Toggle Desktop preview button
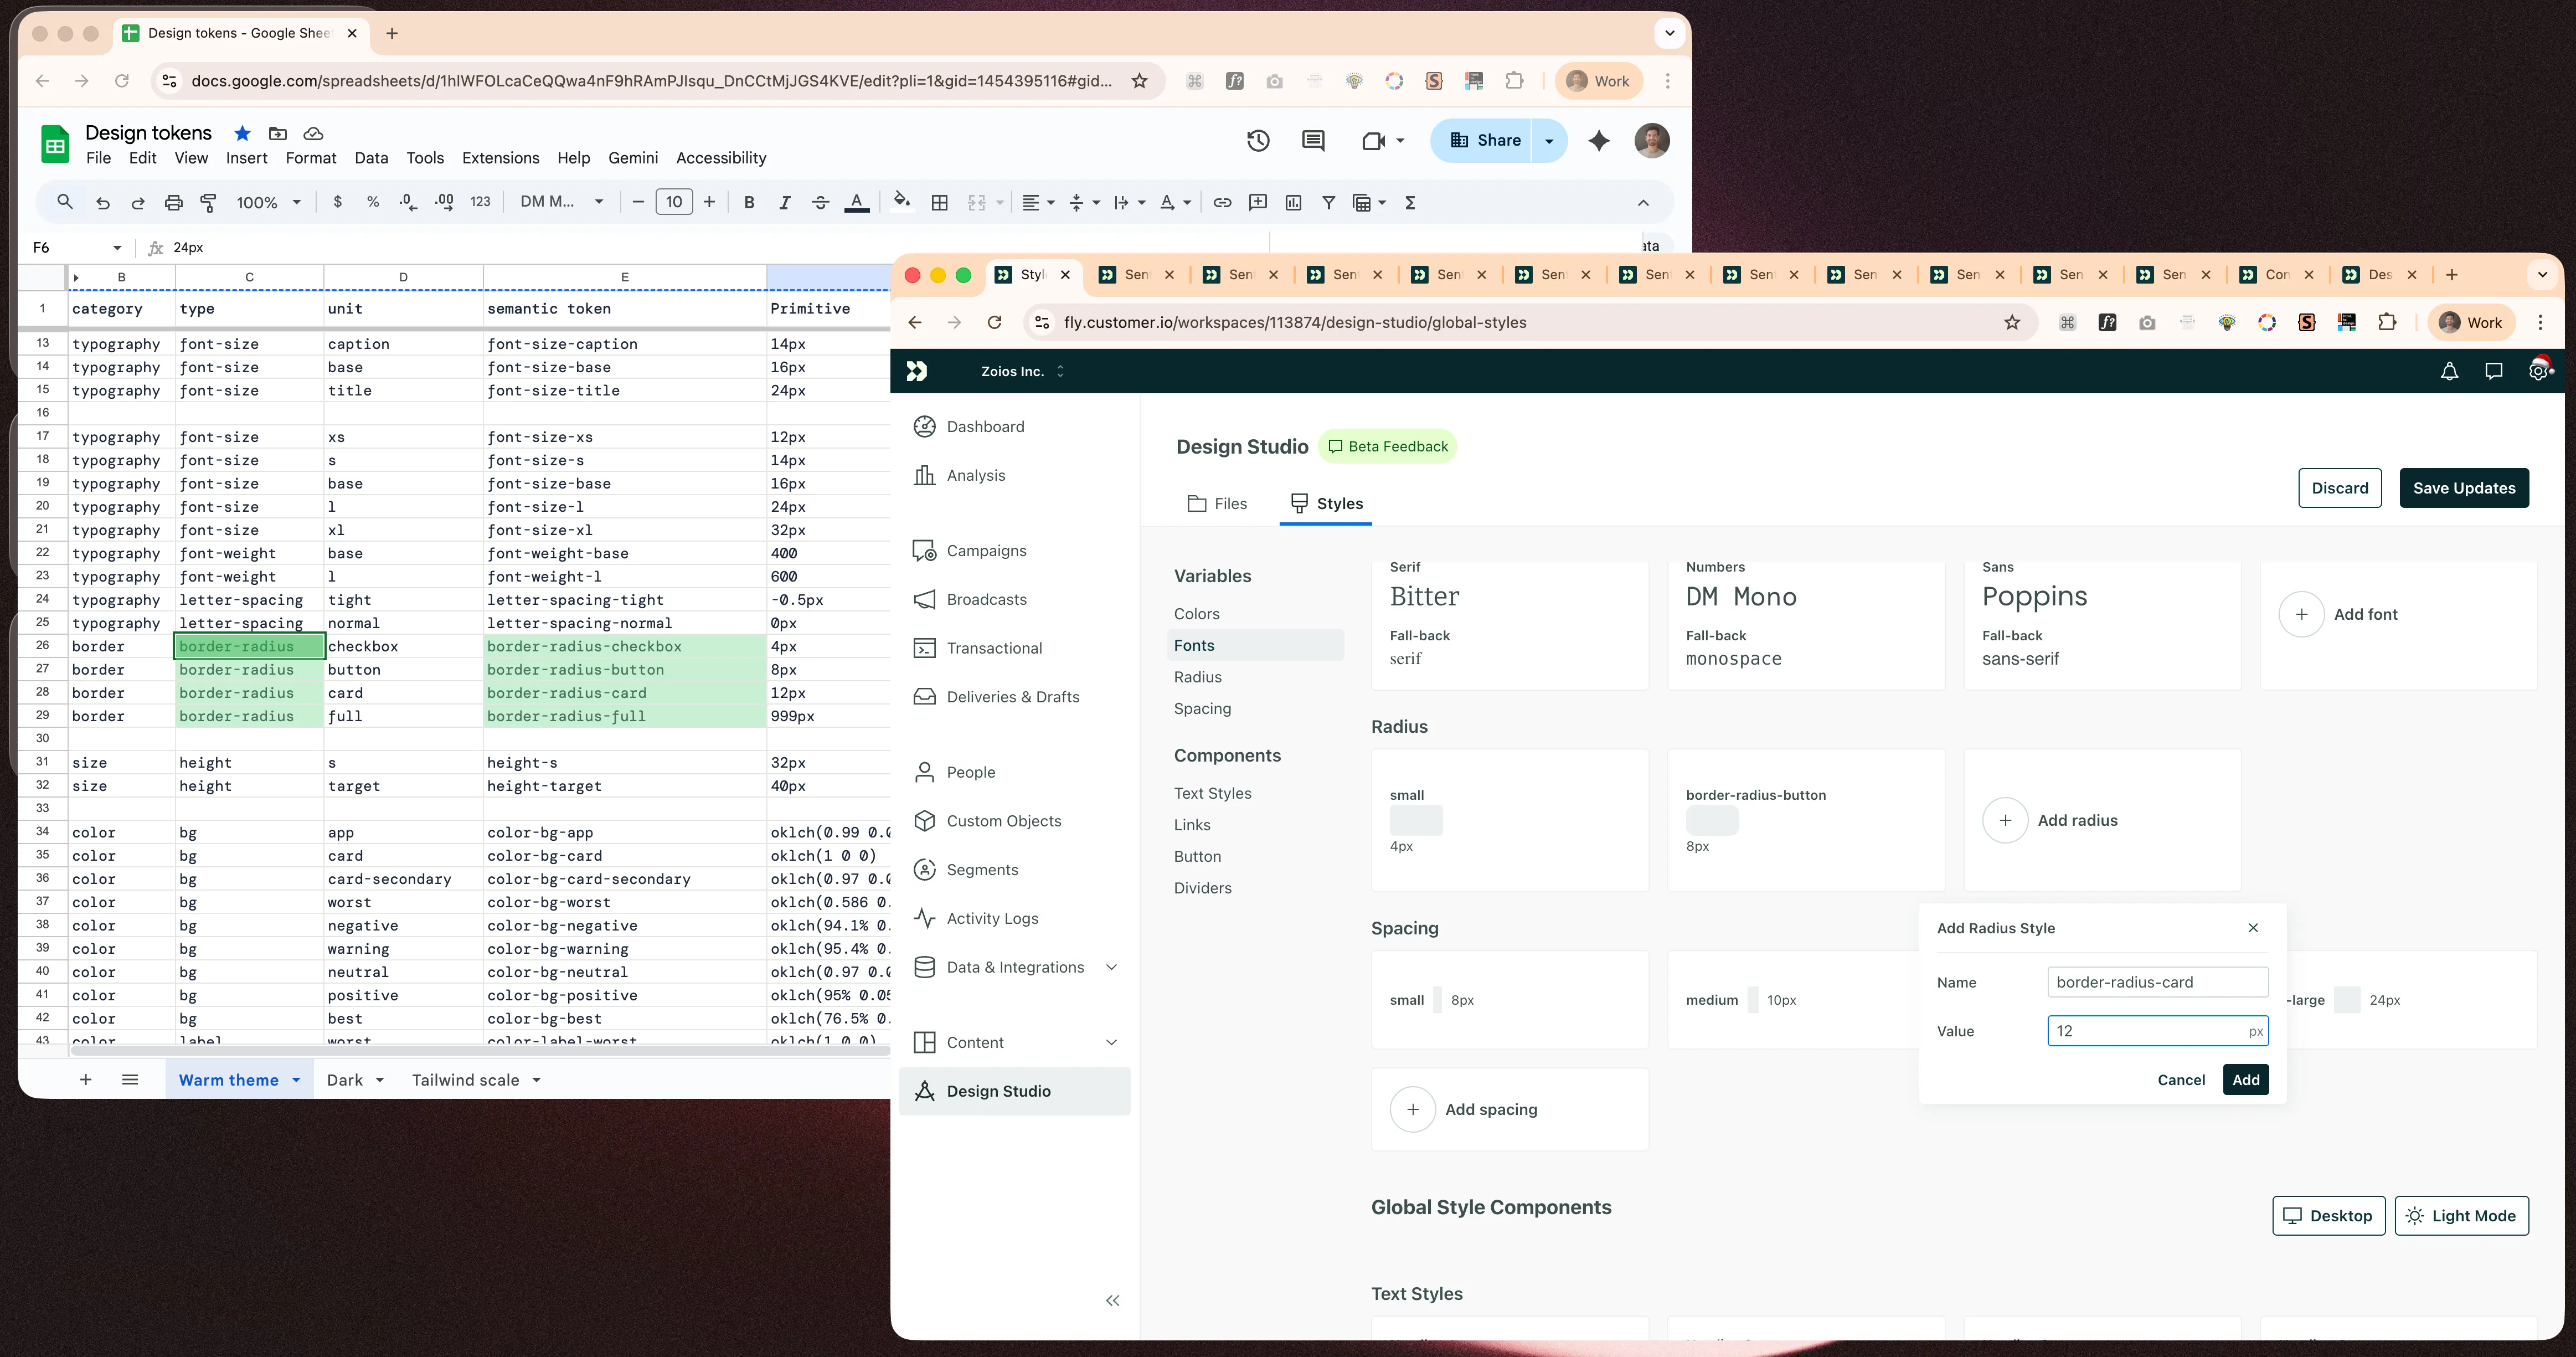 (x=2328, y=1215)
